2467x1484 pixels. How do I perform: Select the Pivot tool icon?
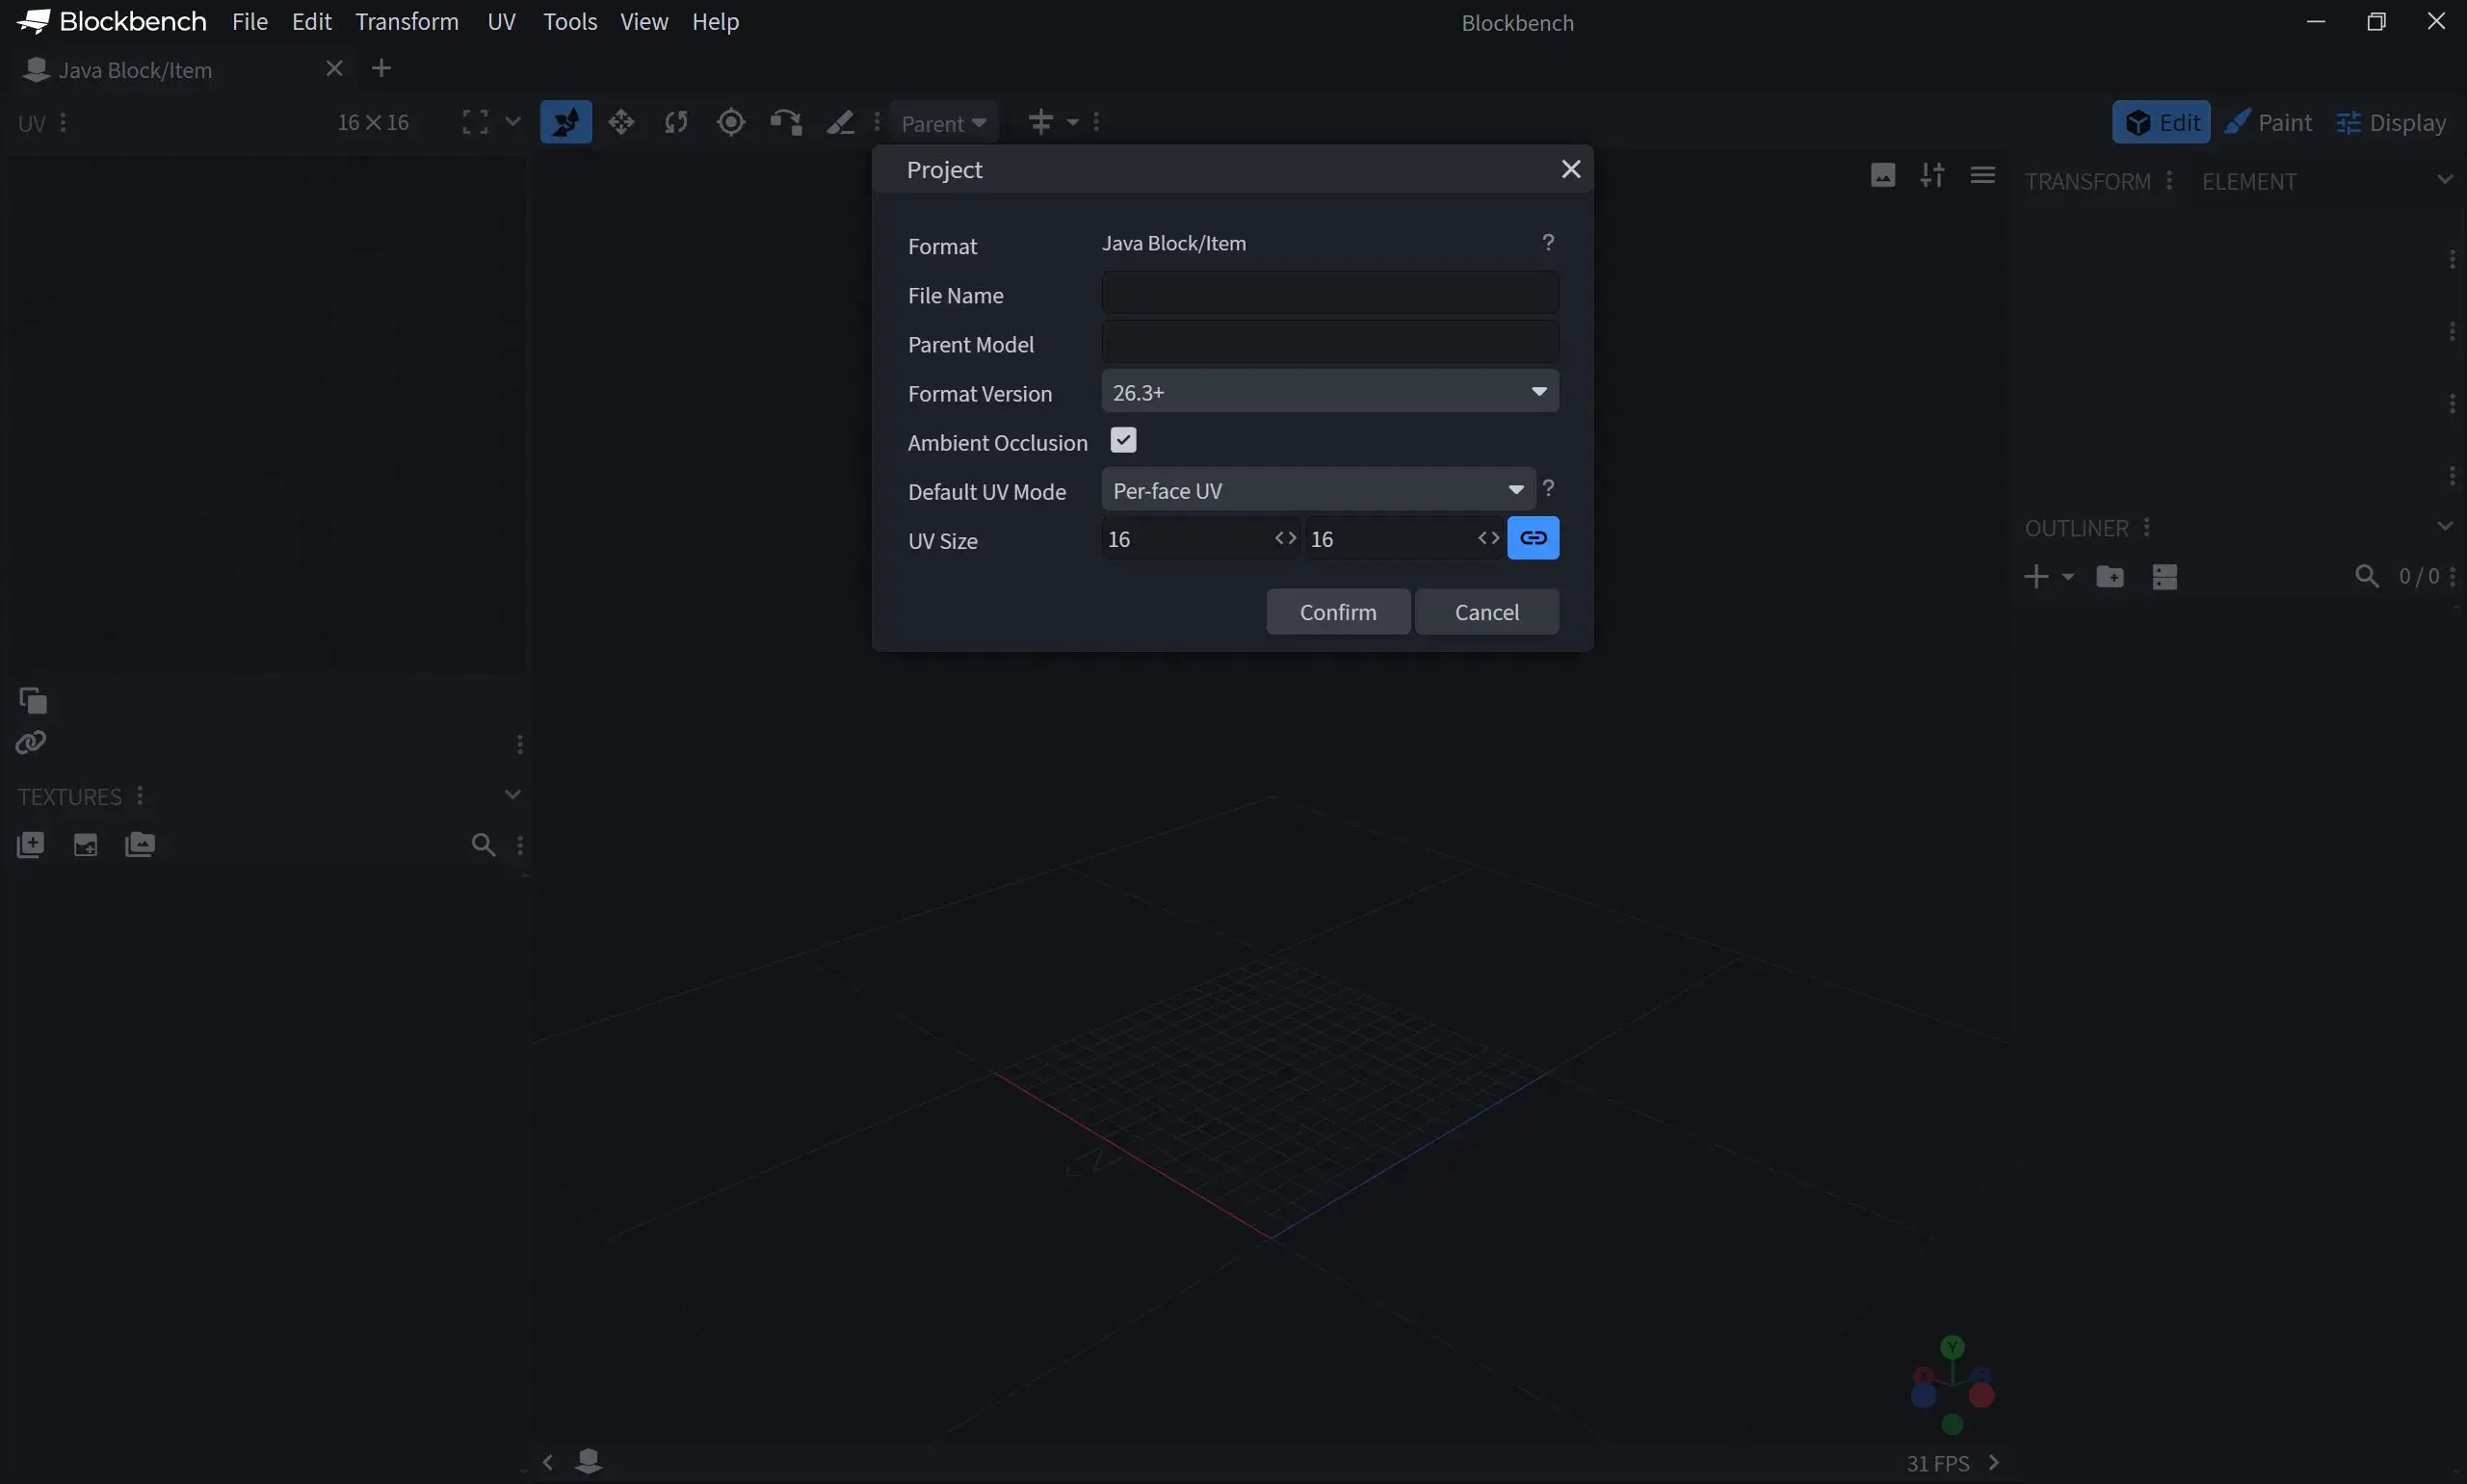pyautogui.click(x=731, y=122)
